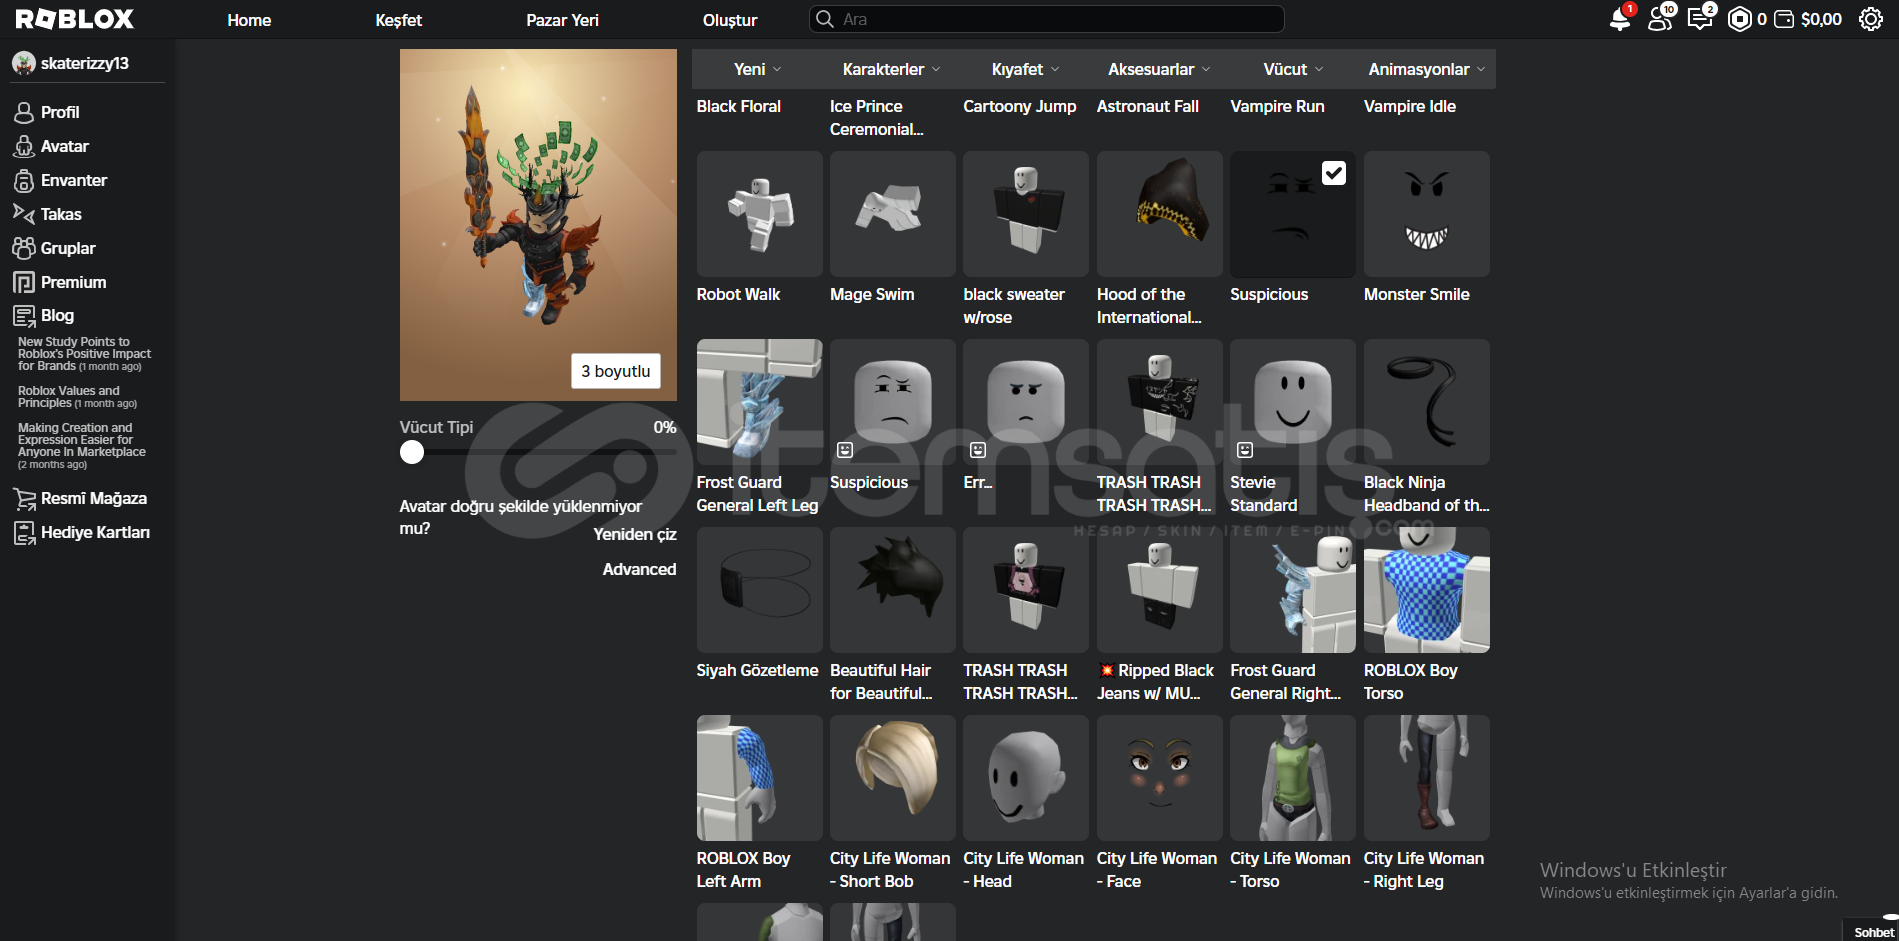Click the Hediye Kartları gift icon
This screenshot has width=1899, height=941.
pyautogui.click(x=24, y=532)
